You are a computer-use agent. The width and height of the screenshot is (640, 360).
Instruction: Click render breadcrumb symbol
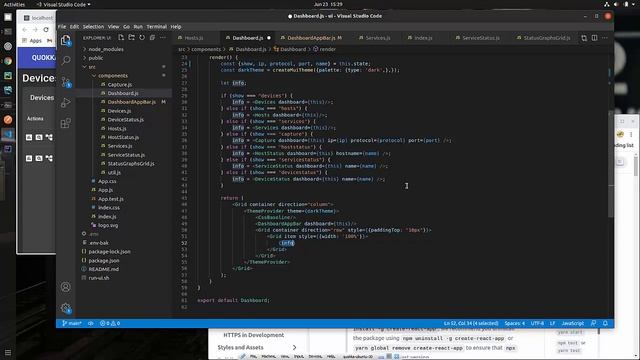pos(324,49)
